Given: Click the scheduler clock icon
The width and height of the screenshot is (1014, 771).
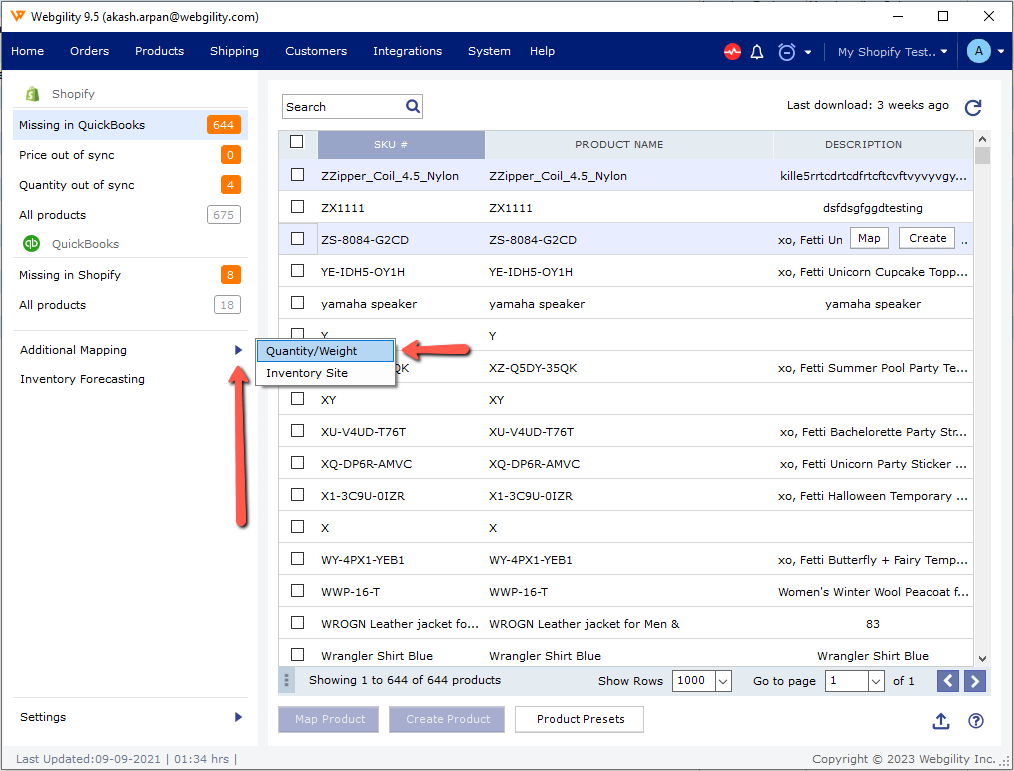Looking at the screenshot, I should [x=786, y=52].
